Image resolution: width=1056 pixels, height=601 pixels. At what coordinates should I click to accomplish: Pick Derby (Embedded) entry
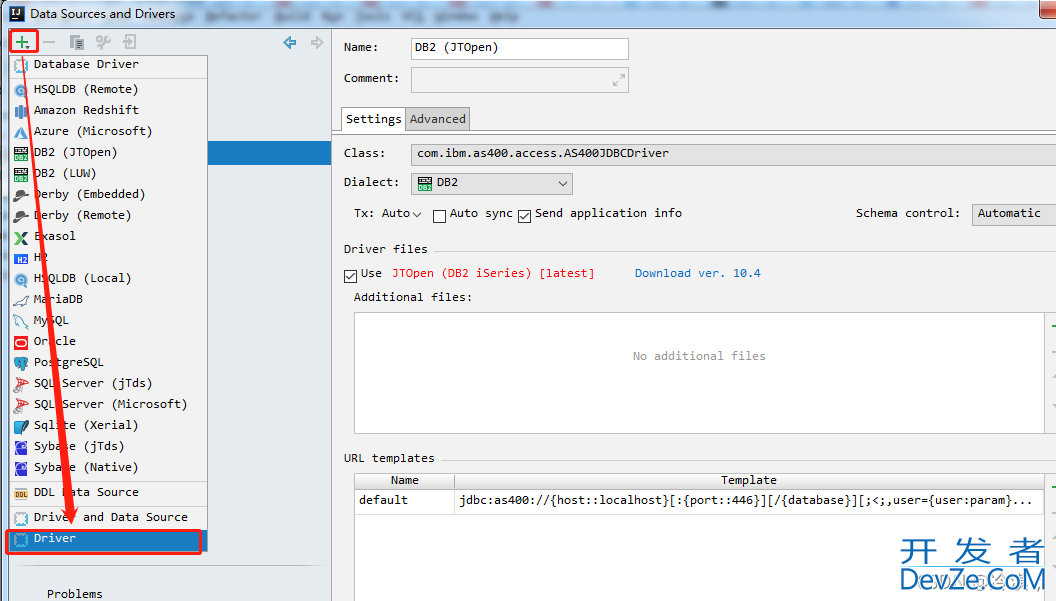[109, 194]
